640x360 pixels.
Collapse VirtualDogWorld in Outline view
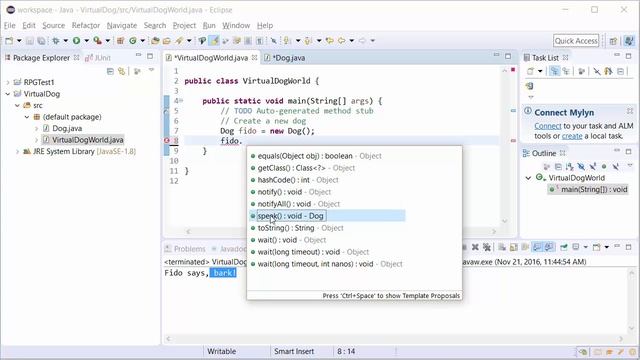tap(528, 178)
